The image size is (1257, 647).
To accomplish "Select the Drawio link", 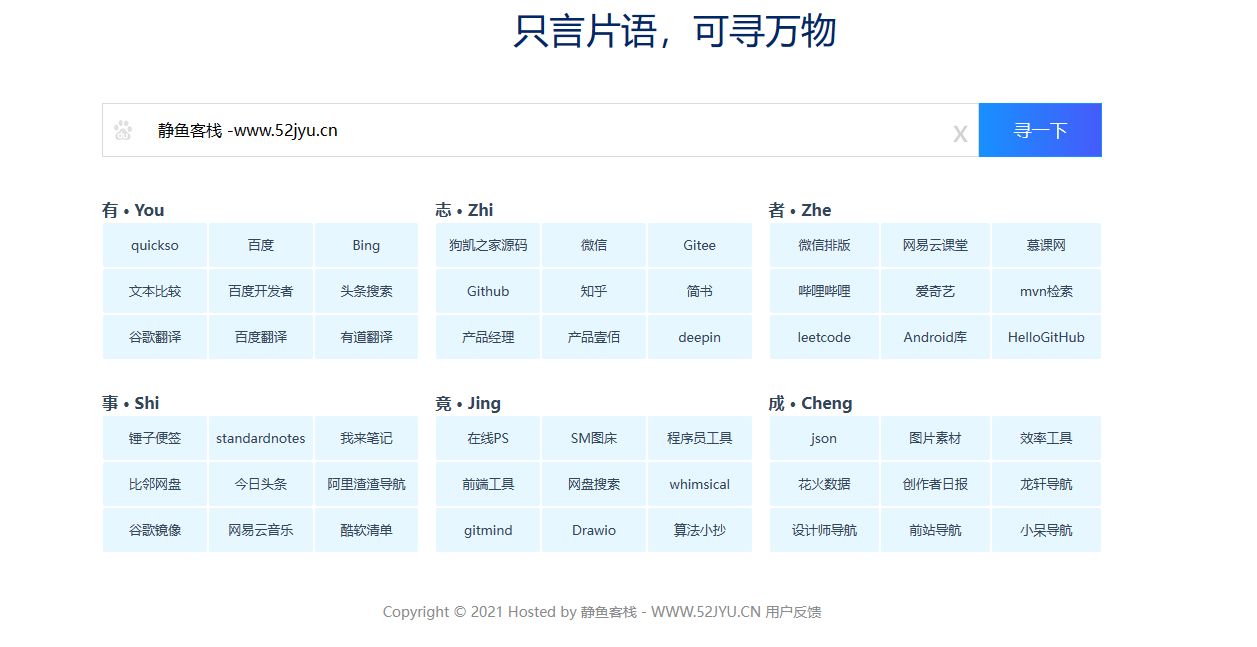I will (x=594, y=530).
